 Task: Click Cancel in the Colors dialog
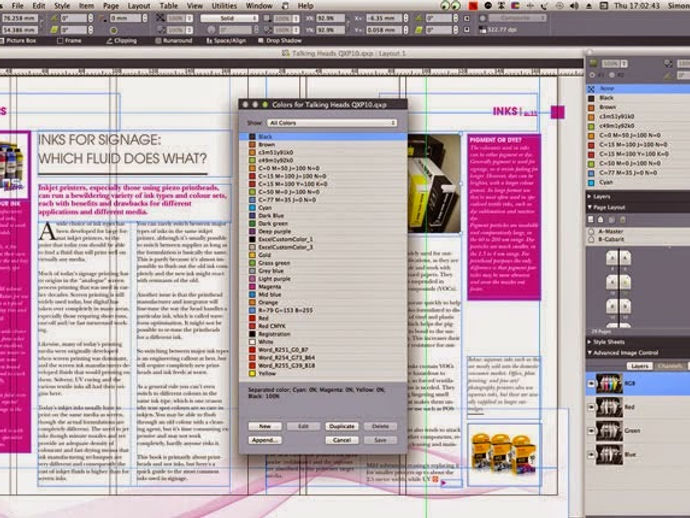342,440
